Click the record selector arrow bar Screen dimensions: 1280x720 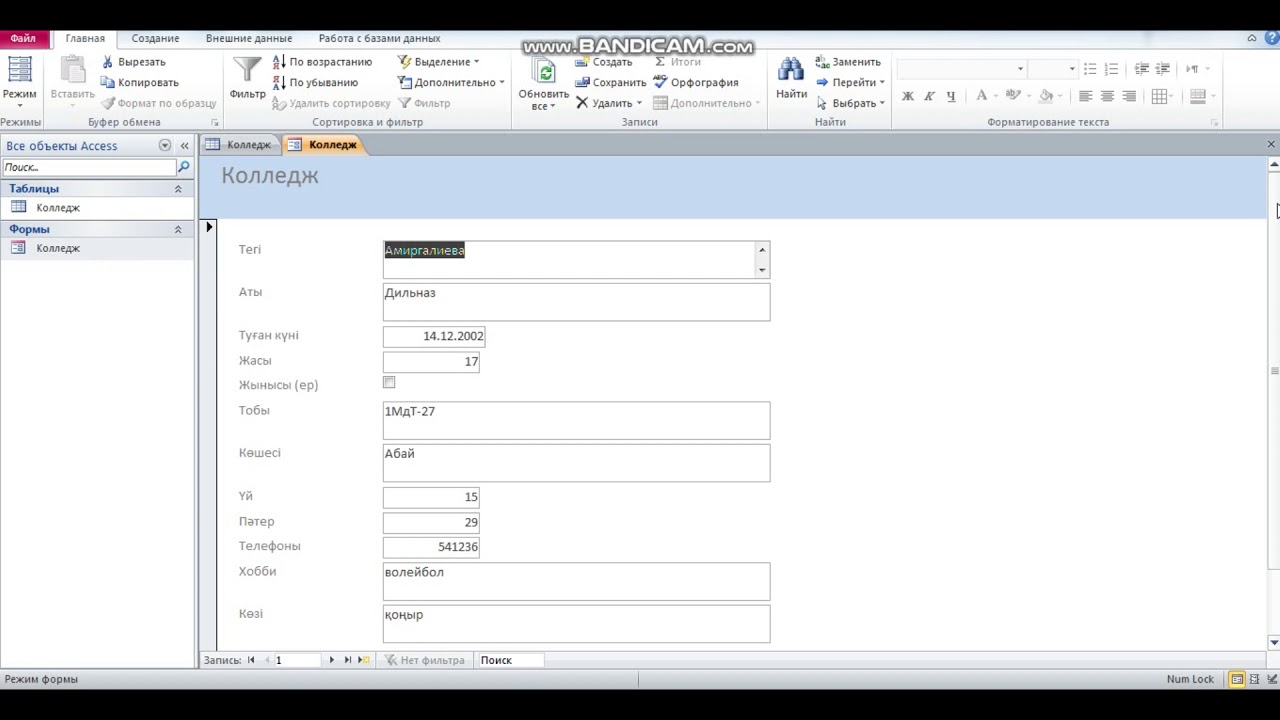pyautogui.click(x=208, y=435)
